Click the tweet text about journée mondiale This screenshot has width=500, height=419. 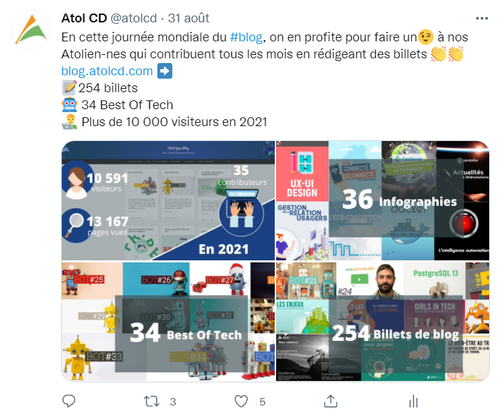click(265, 46)
